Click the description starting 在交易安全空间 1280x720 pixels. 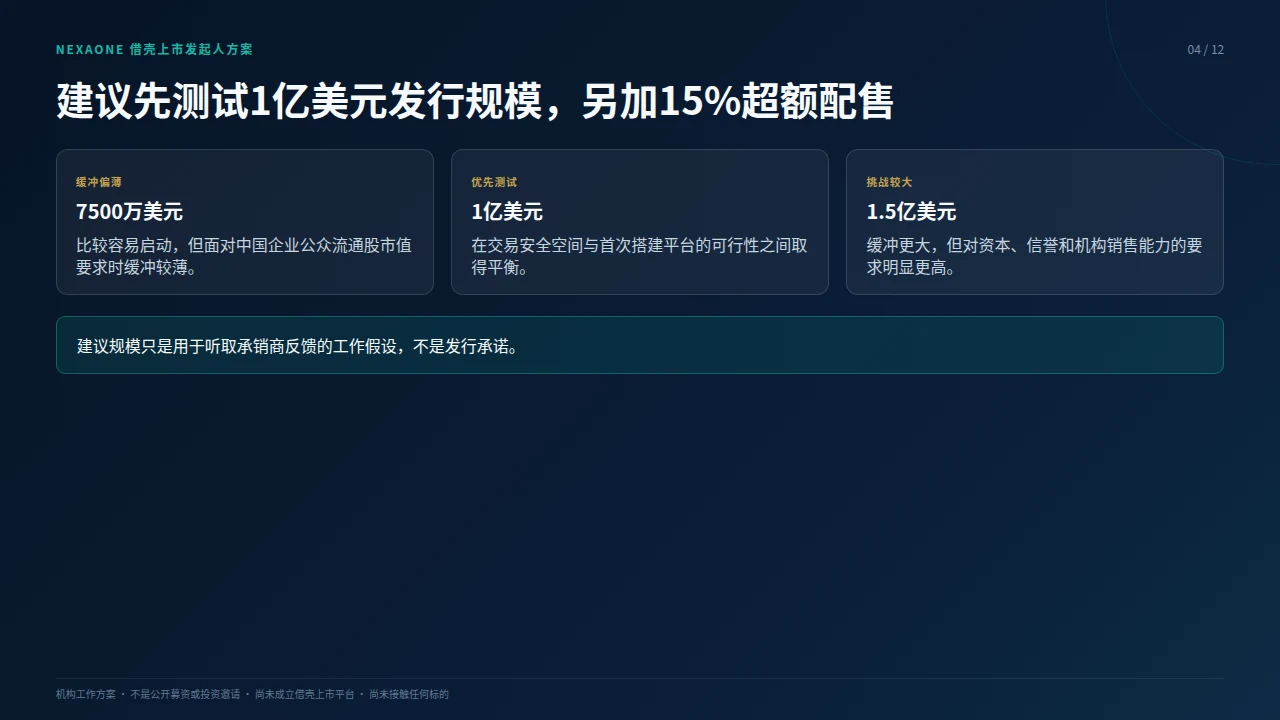(x=639, y=257)
